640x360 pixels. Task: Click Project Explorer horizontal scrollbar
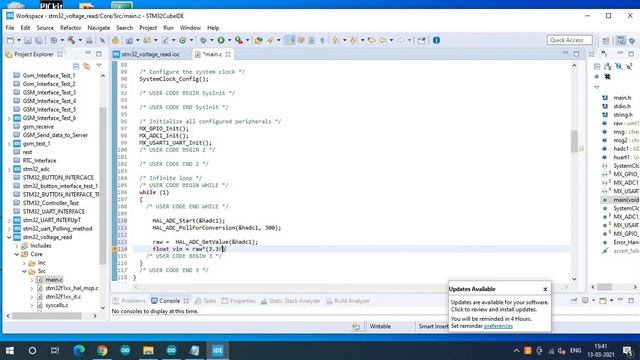coord(47,316)
